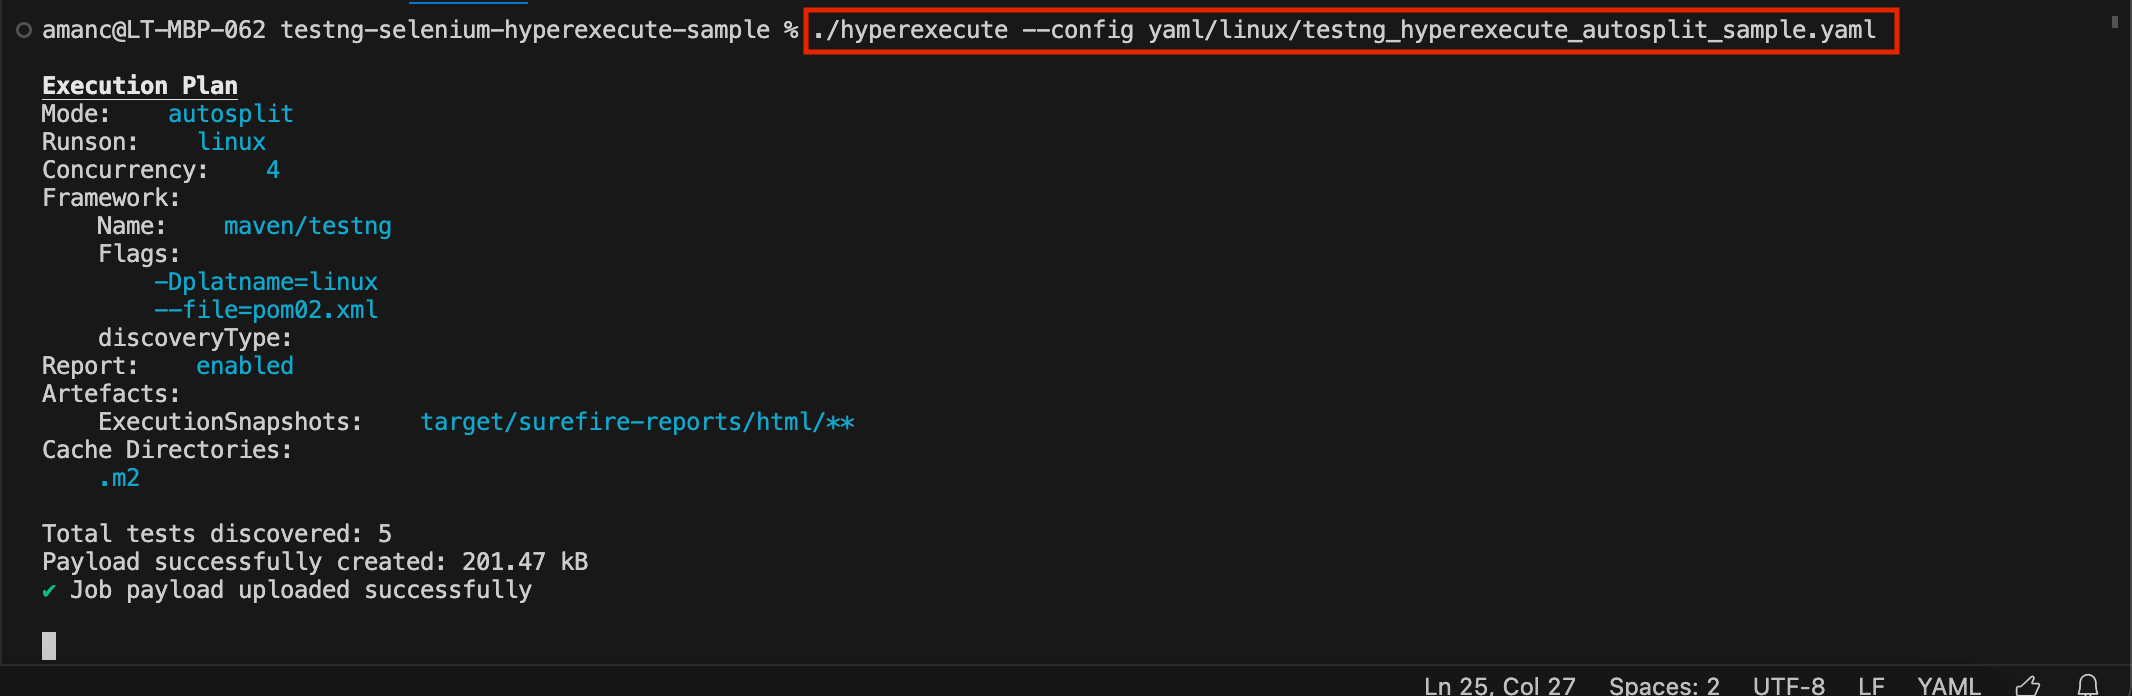Click the "linux" Runson value
This screenshot has height=696, width=2132.
(x=231, y=142)
